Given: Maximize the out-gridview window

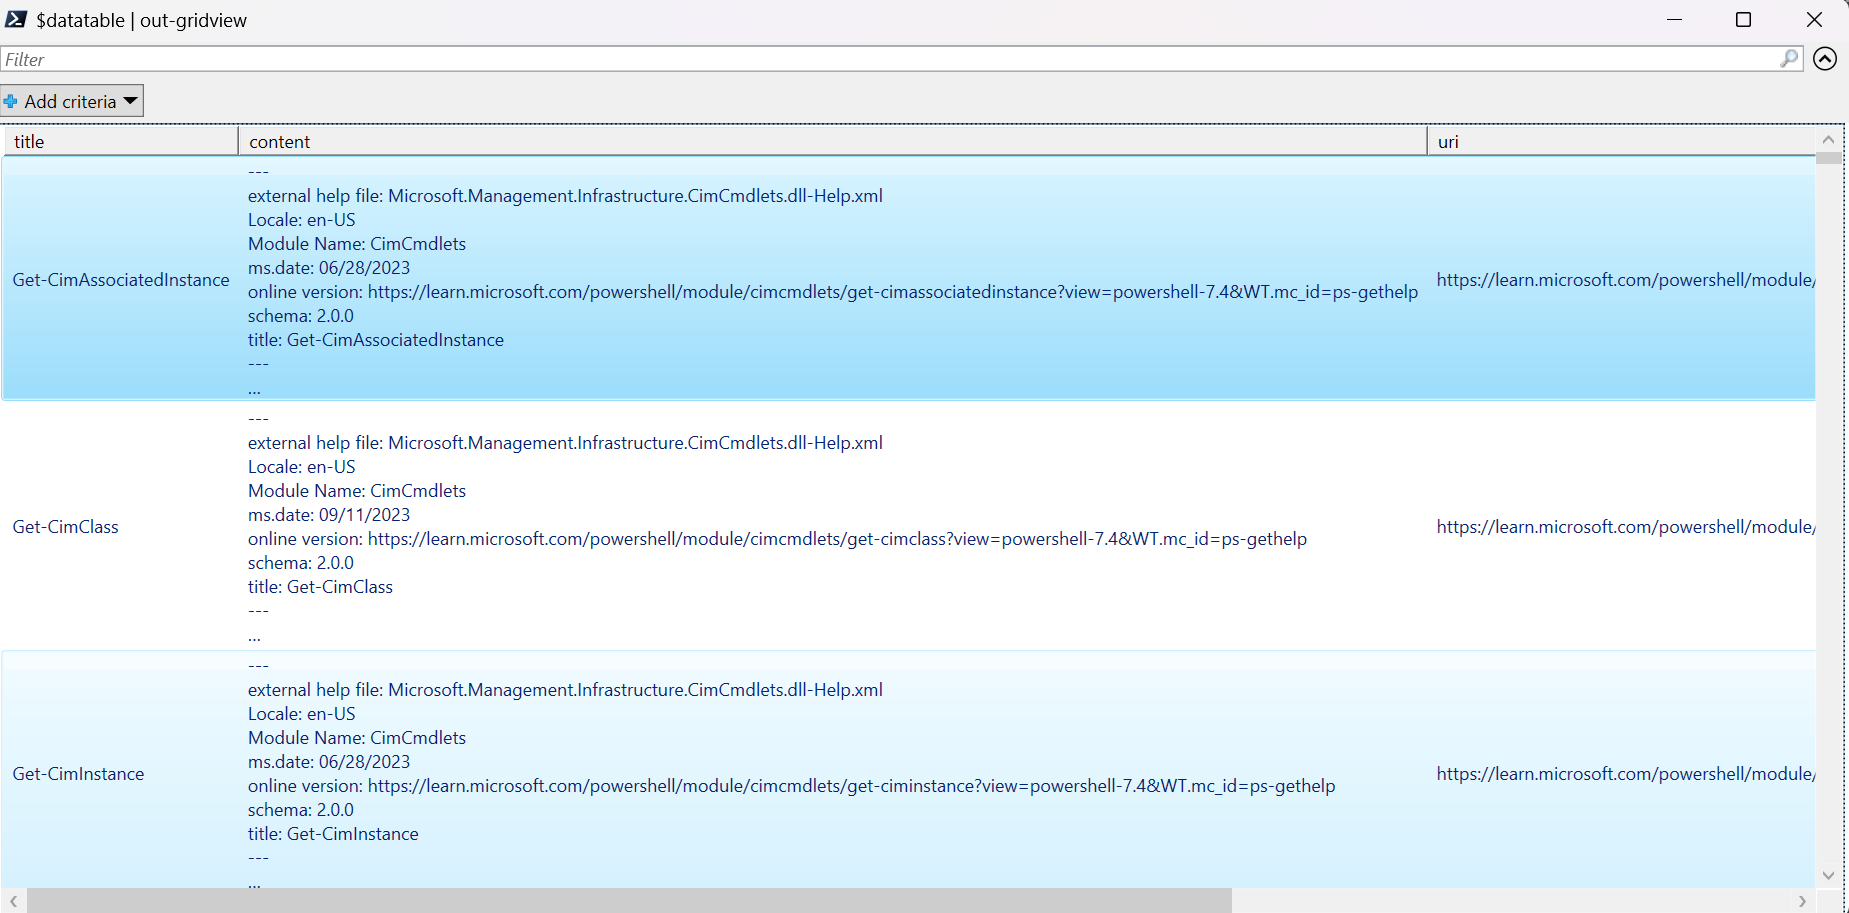Looking at the screenshot, I should (x=1744, y=20).
